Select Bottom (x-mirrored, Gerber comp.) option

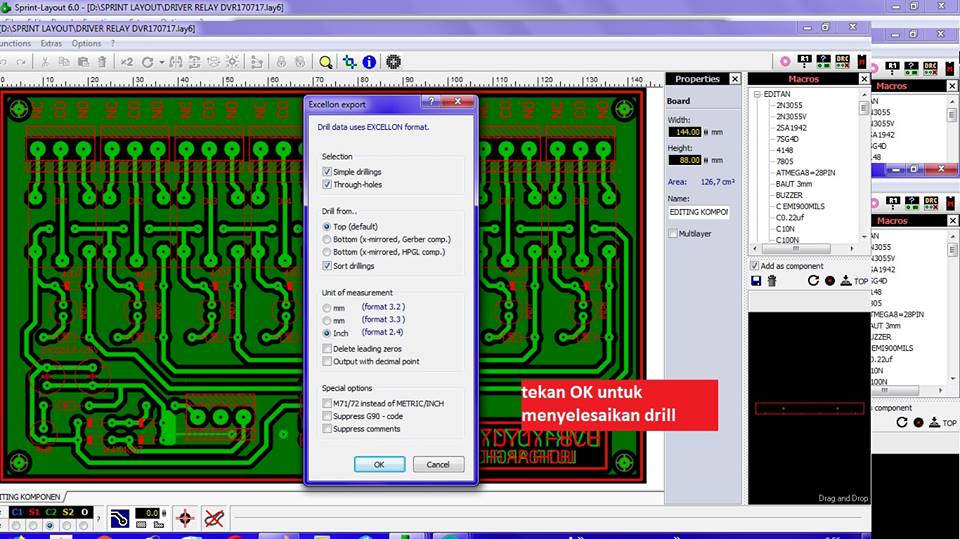click(x=327, y=239)
